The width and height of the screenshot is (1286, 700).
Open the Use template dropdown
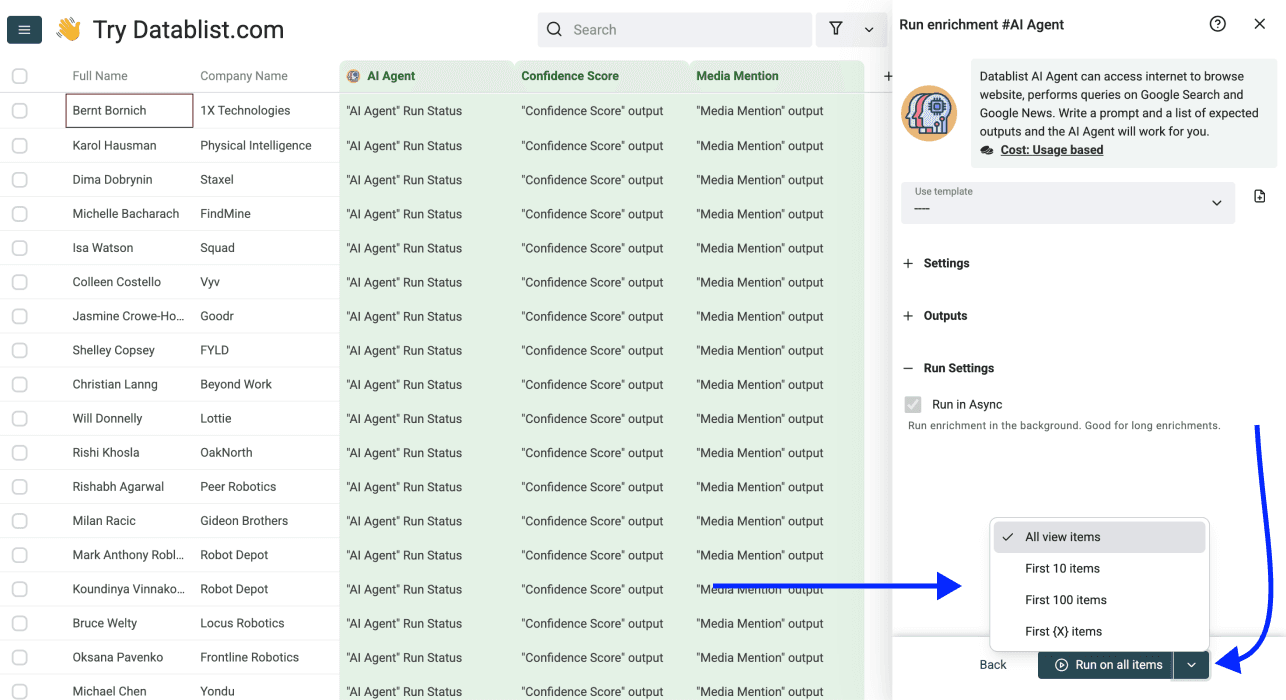(x=1067, y=203)
